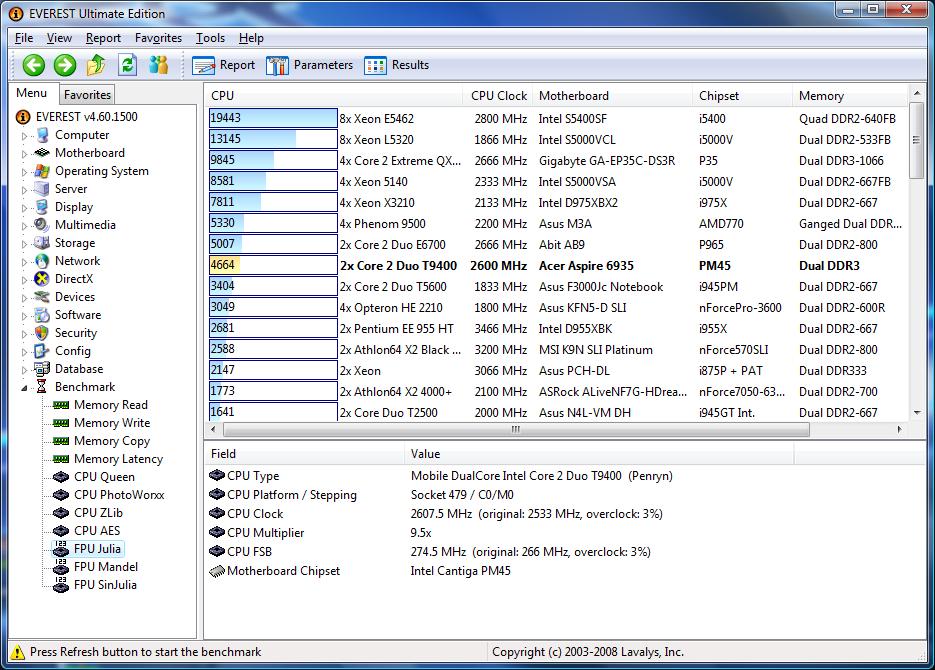This screenshot has height=670, width=935.
Task: Expand the Network tree node
Action: [24, 262]
